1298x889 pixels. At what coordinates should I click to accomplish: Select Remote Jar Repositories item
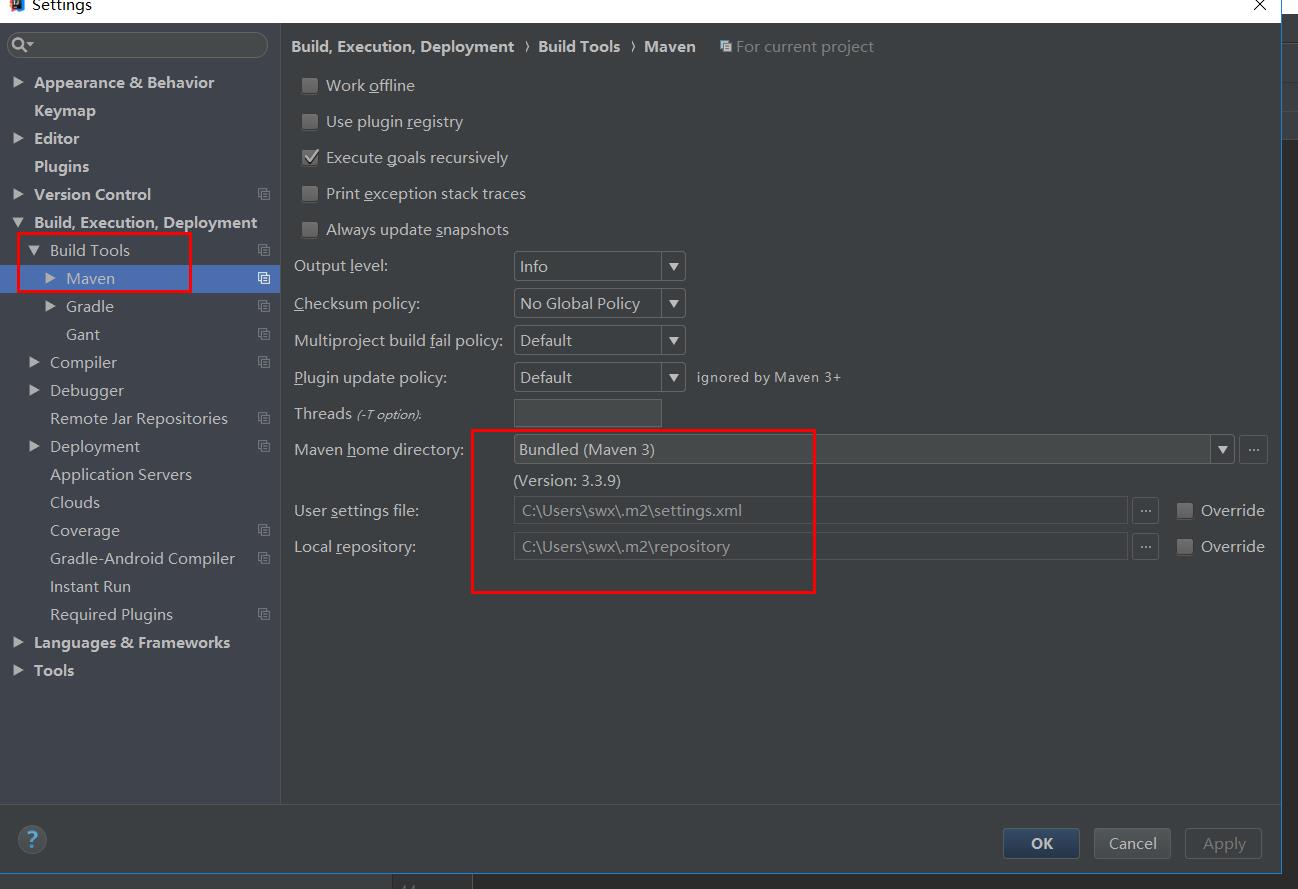pyautogui.click(x=139, y=418)
